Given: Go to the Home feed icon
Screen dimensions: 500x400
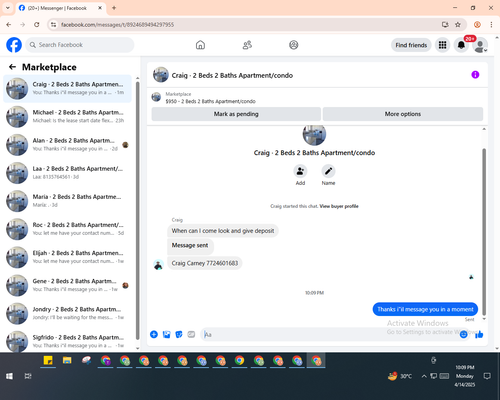Looking at the screenshot, I should (200, 45).
